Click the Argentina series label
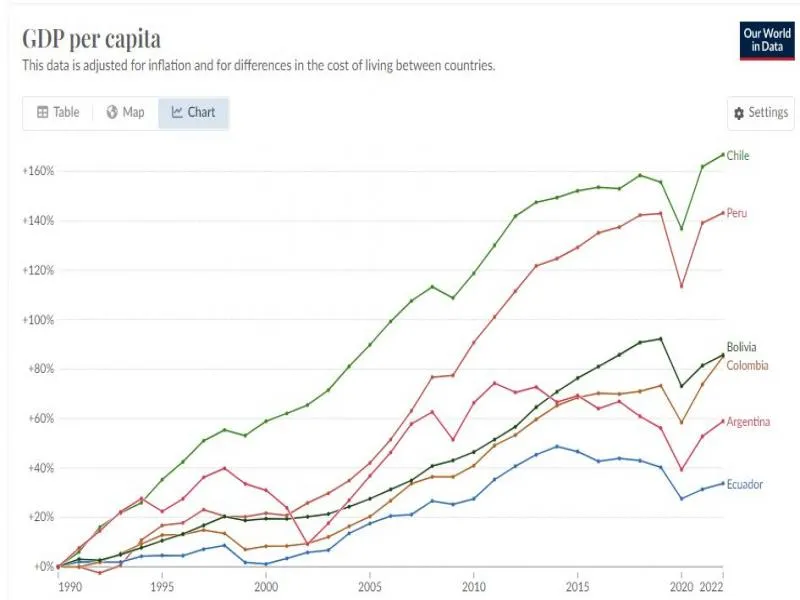This screenshot has height=600, width=800. point(748,422)
